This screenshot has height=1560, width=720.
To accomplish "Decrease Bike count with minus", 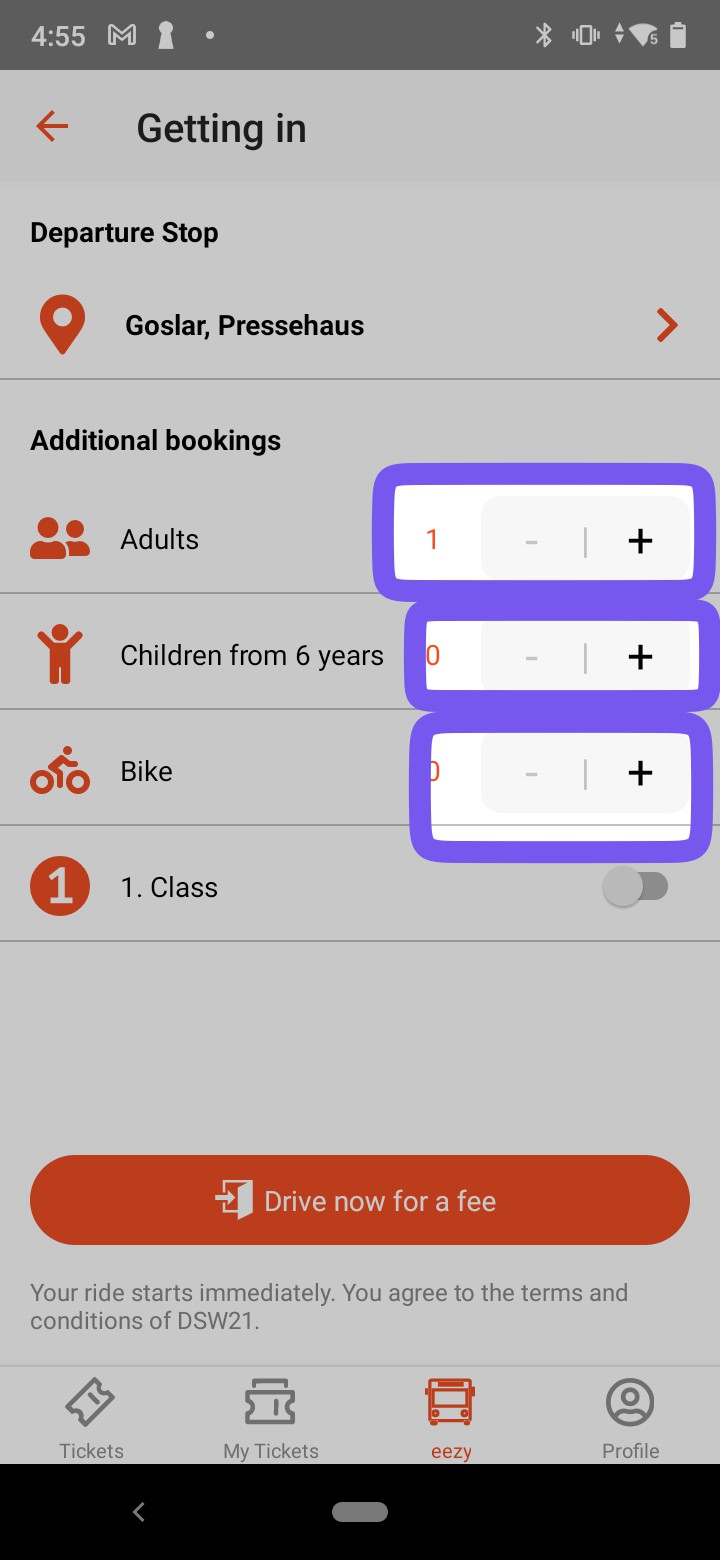I will 531,772.
